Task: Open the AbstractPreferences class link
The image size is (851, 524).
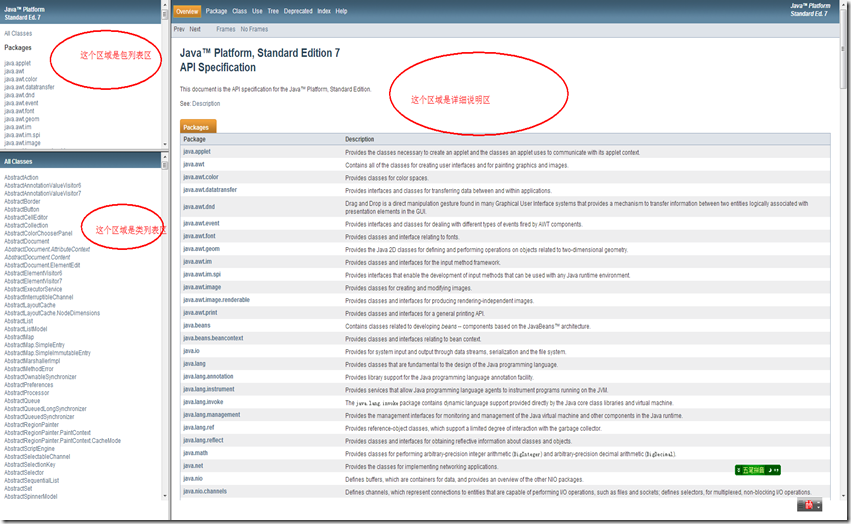Action: [29, 385]
